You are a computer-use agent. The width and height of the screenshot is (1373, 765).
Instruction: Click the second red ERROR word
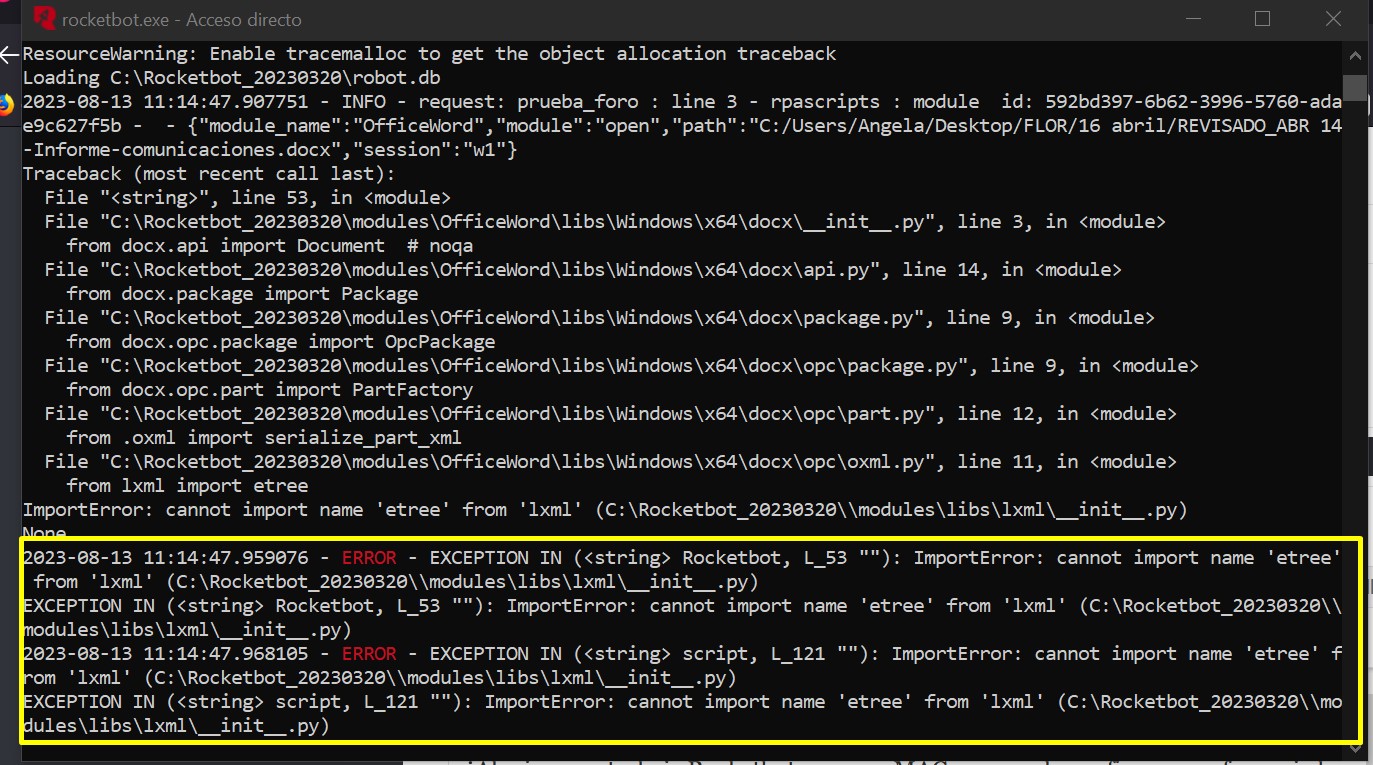369,653
